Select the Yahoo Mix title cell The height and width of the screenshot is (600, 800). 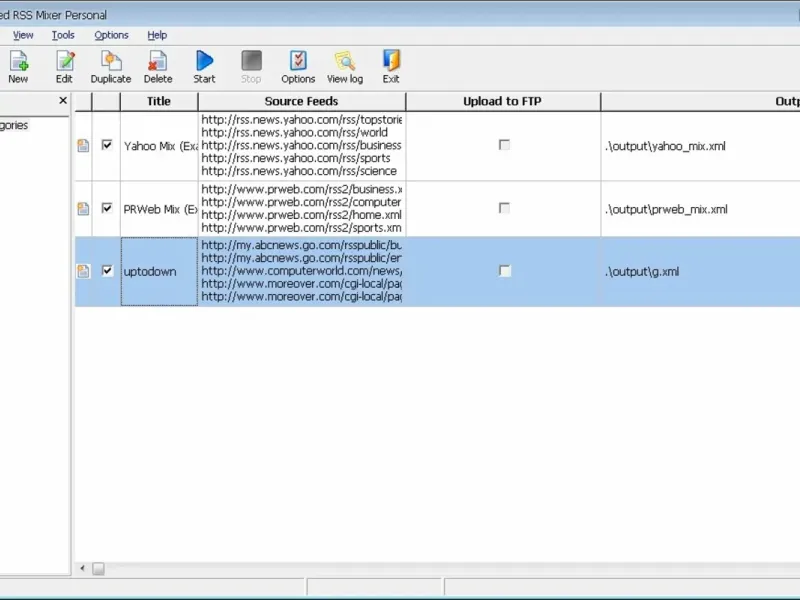pyautogui.click(x=159, y=146)
